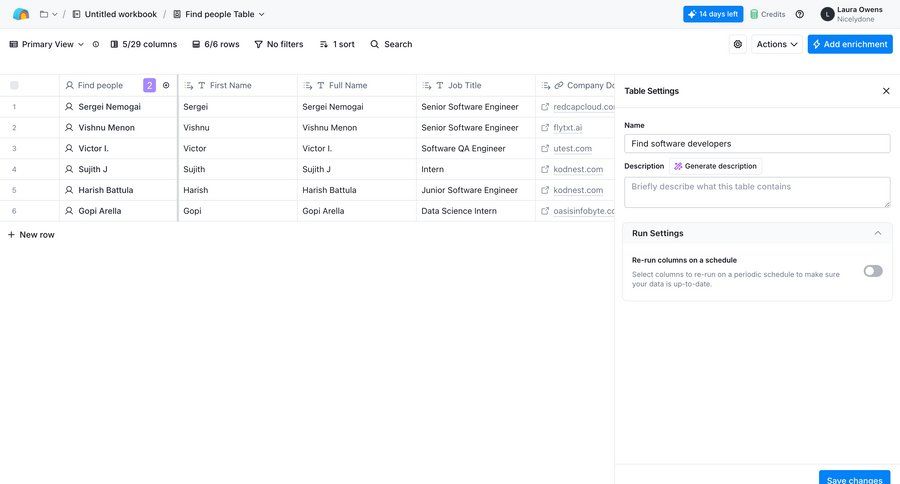Open the 1 sort menu

pyautogui.click(x=337, y=44)
